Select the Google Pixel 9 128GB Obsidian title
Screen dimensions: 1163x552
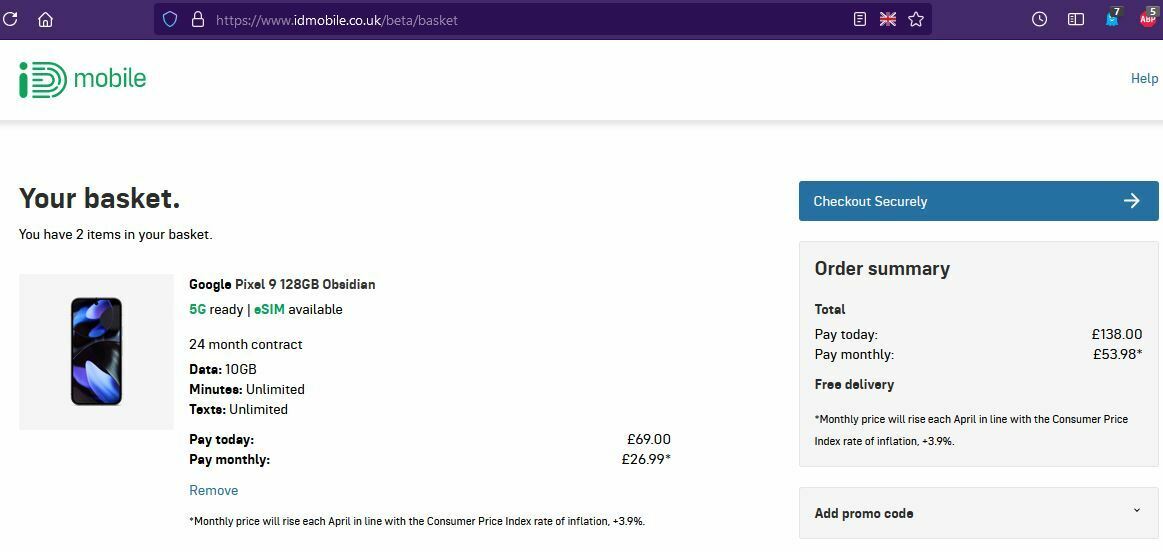click(282, 284)
